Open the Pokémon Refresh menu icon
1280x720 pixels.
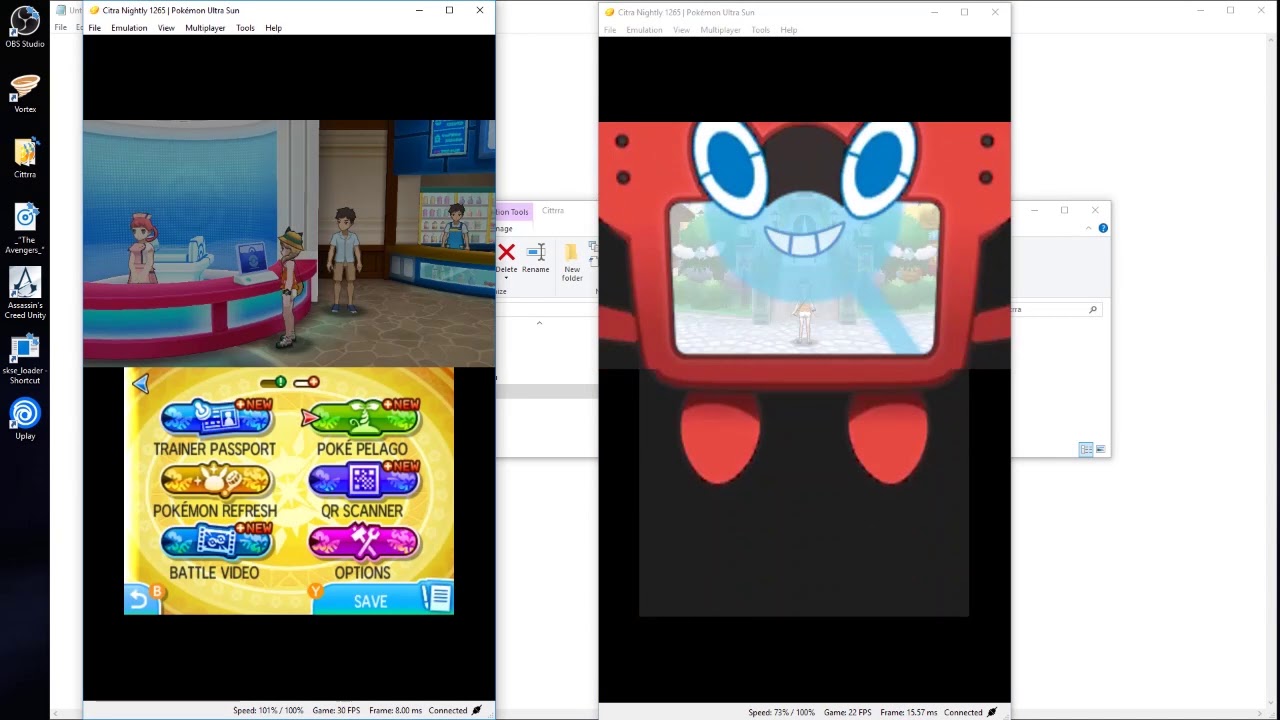(216, 481)
